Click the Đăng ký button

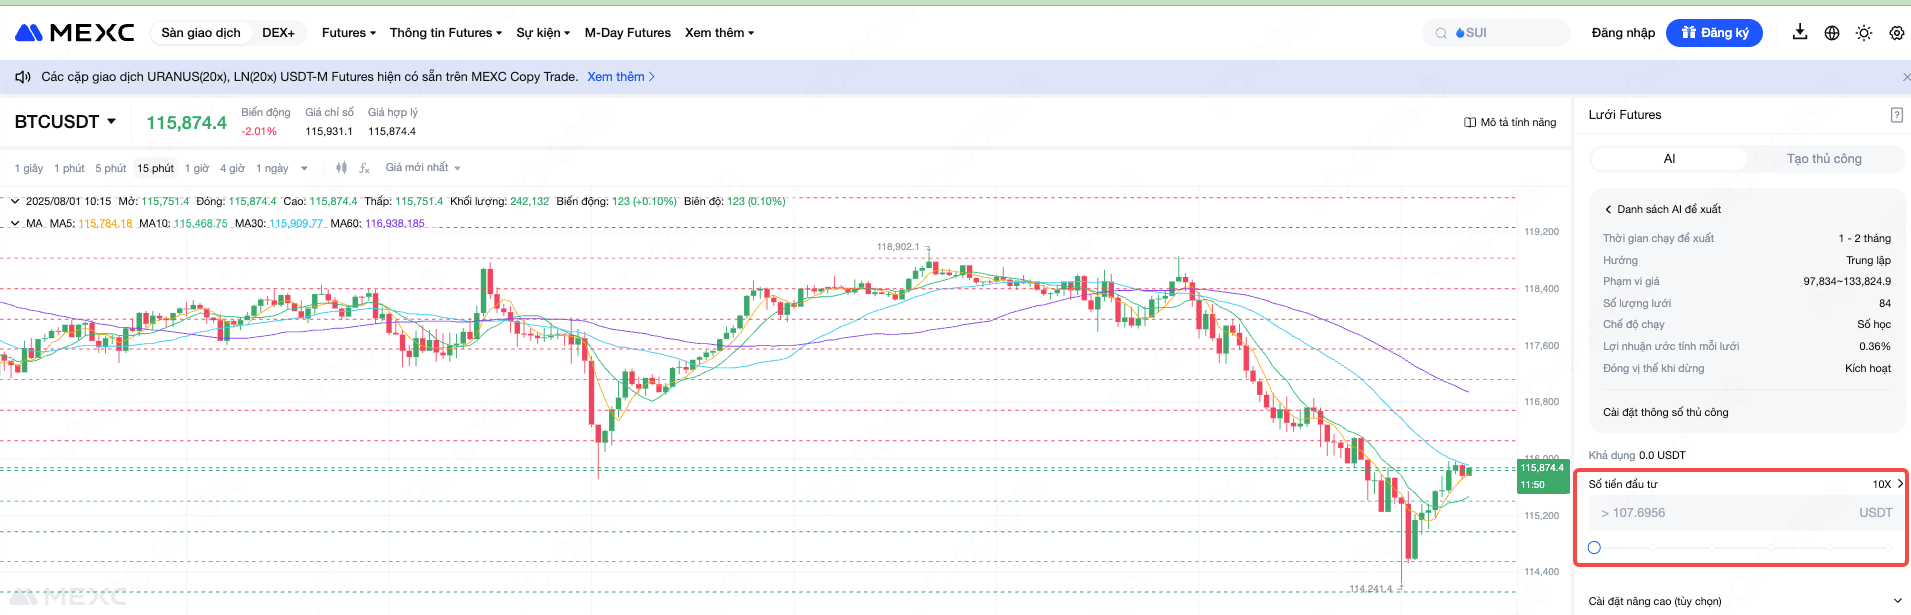click(1714, 33)
